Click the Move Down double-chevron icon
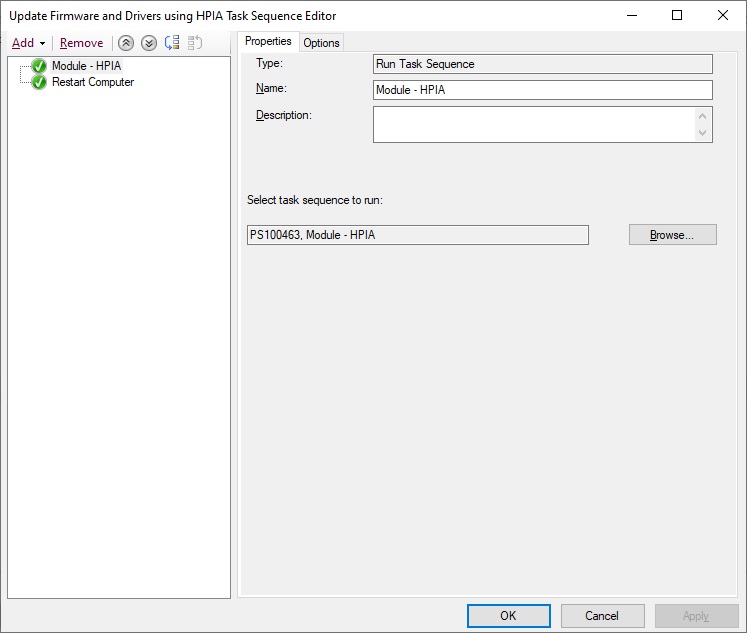Screen dimensions: 747x633 [x=148, y=43]
